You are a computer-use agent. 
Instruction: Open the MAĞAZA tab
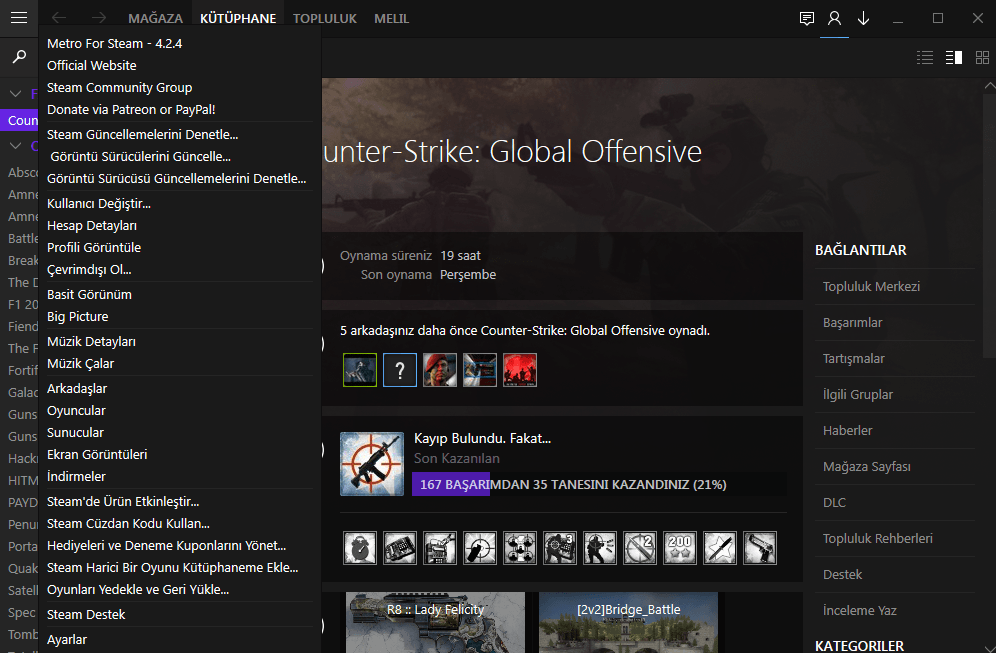tap(156, 19)
